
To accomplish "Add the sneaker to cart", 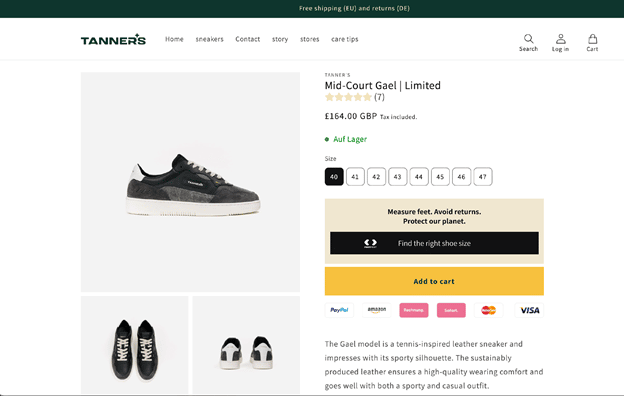I will (x=434, y=281).
